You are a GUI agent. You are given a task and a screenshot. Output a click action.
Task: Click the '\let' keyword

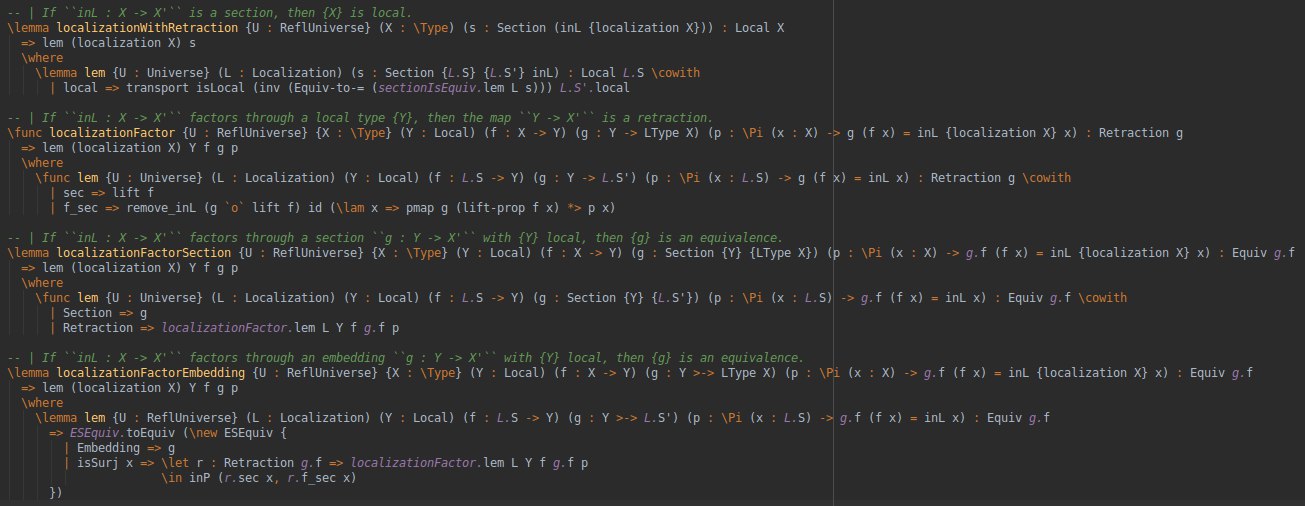(x=174, y=462)
